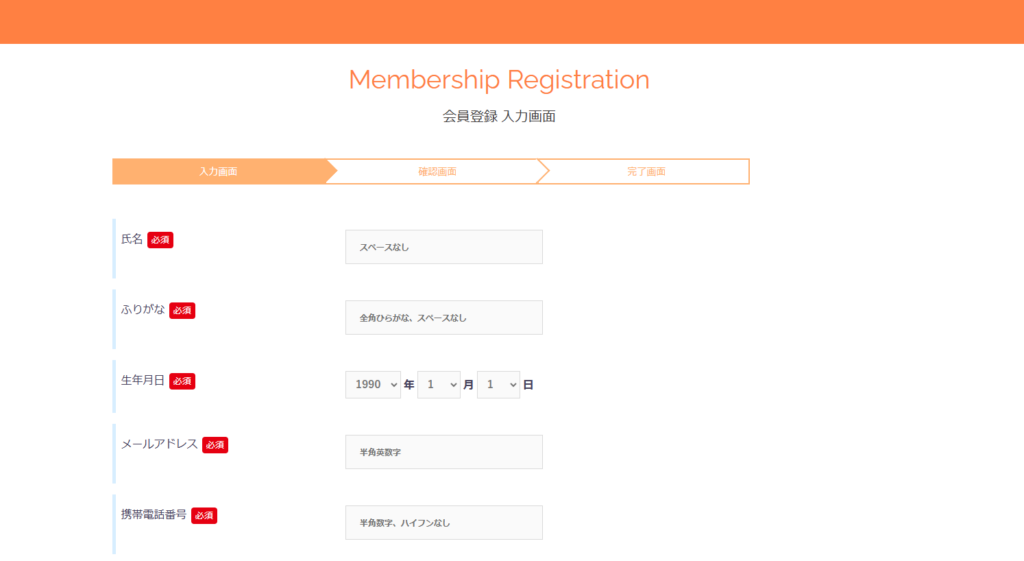The image size is (1024, 561).
Task: Select the 入力画面 step tab
Action: pos(218,172)
